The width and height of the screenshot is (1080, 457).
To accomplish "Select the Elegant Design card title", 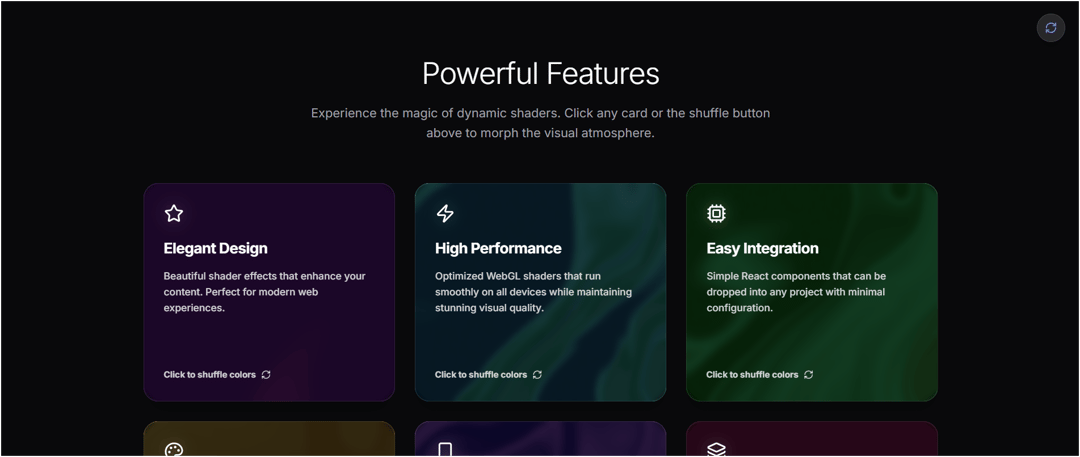I will [216, 248].
